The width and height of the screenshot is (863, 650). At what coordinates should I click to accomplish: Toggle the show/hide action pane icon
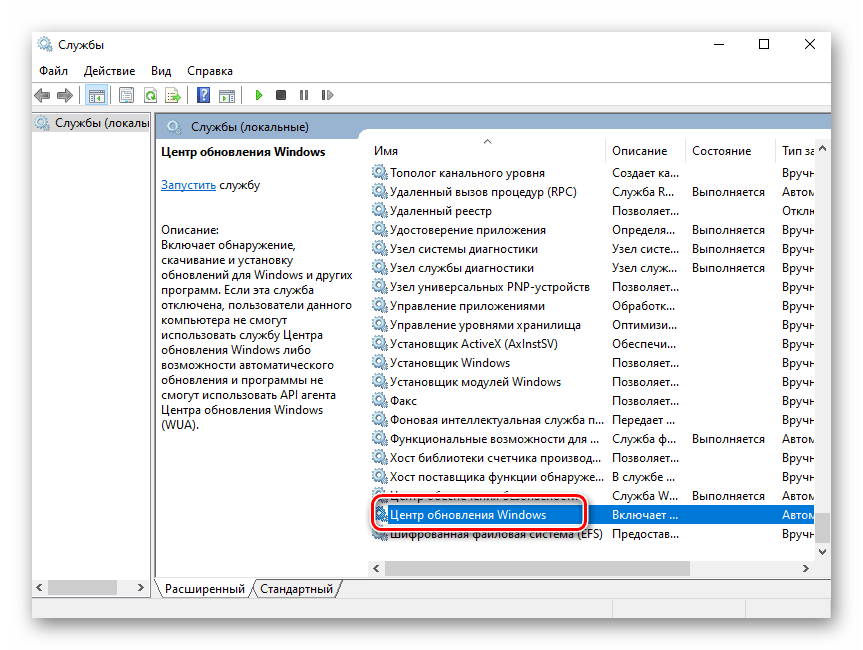click(227, 96)
